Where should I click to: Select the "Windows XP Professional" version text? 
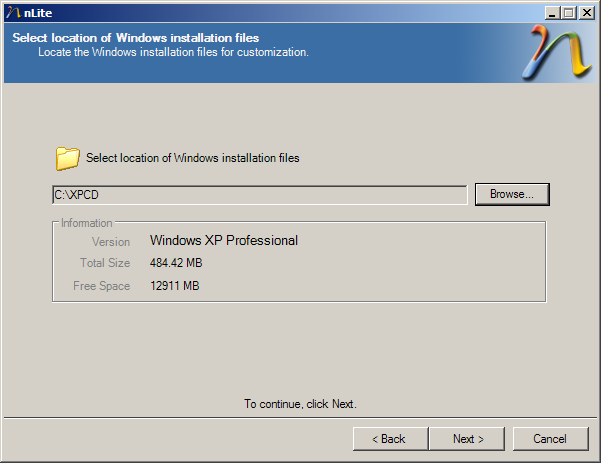coord(224,240)
